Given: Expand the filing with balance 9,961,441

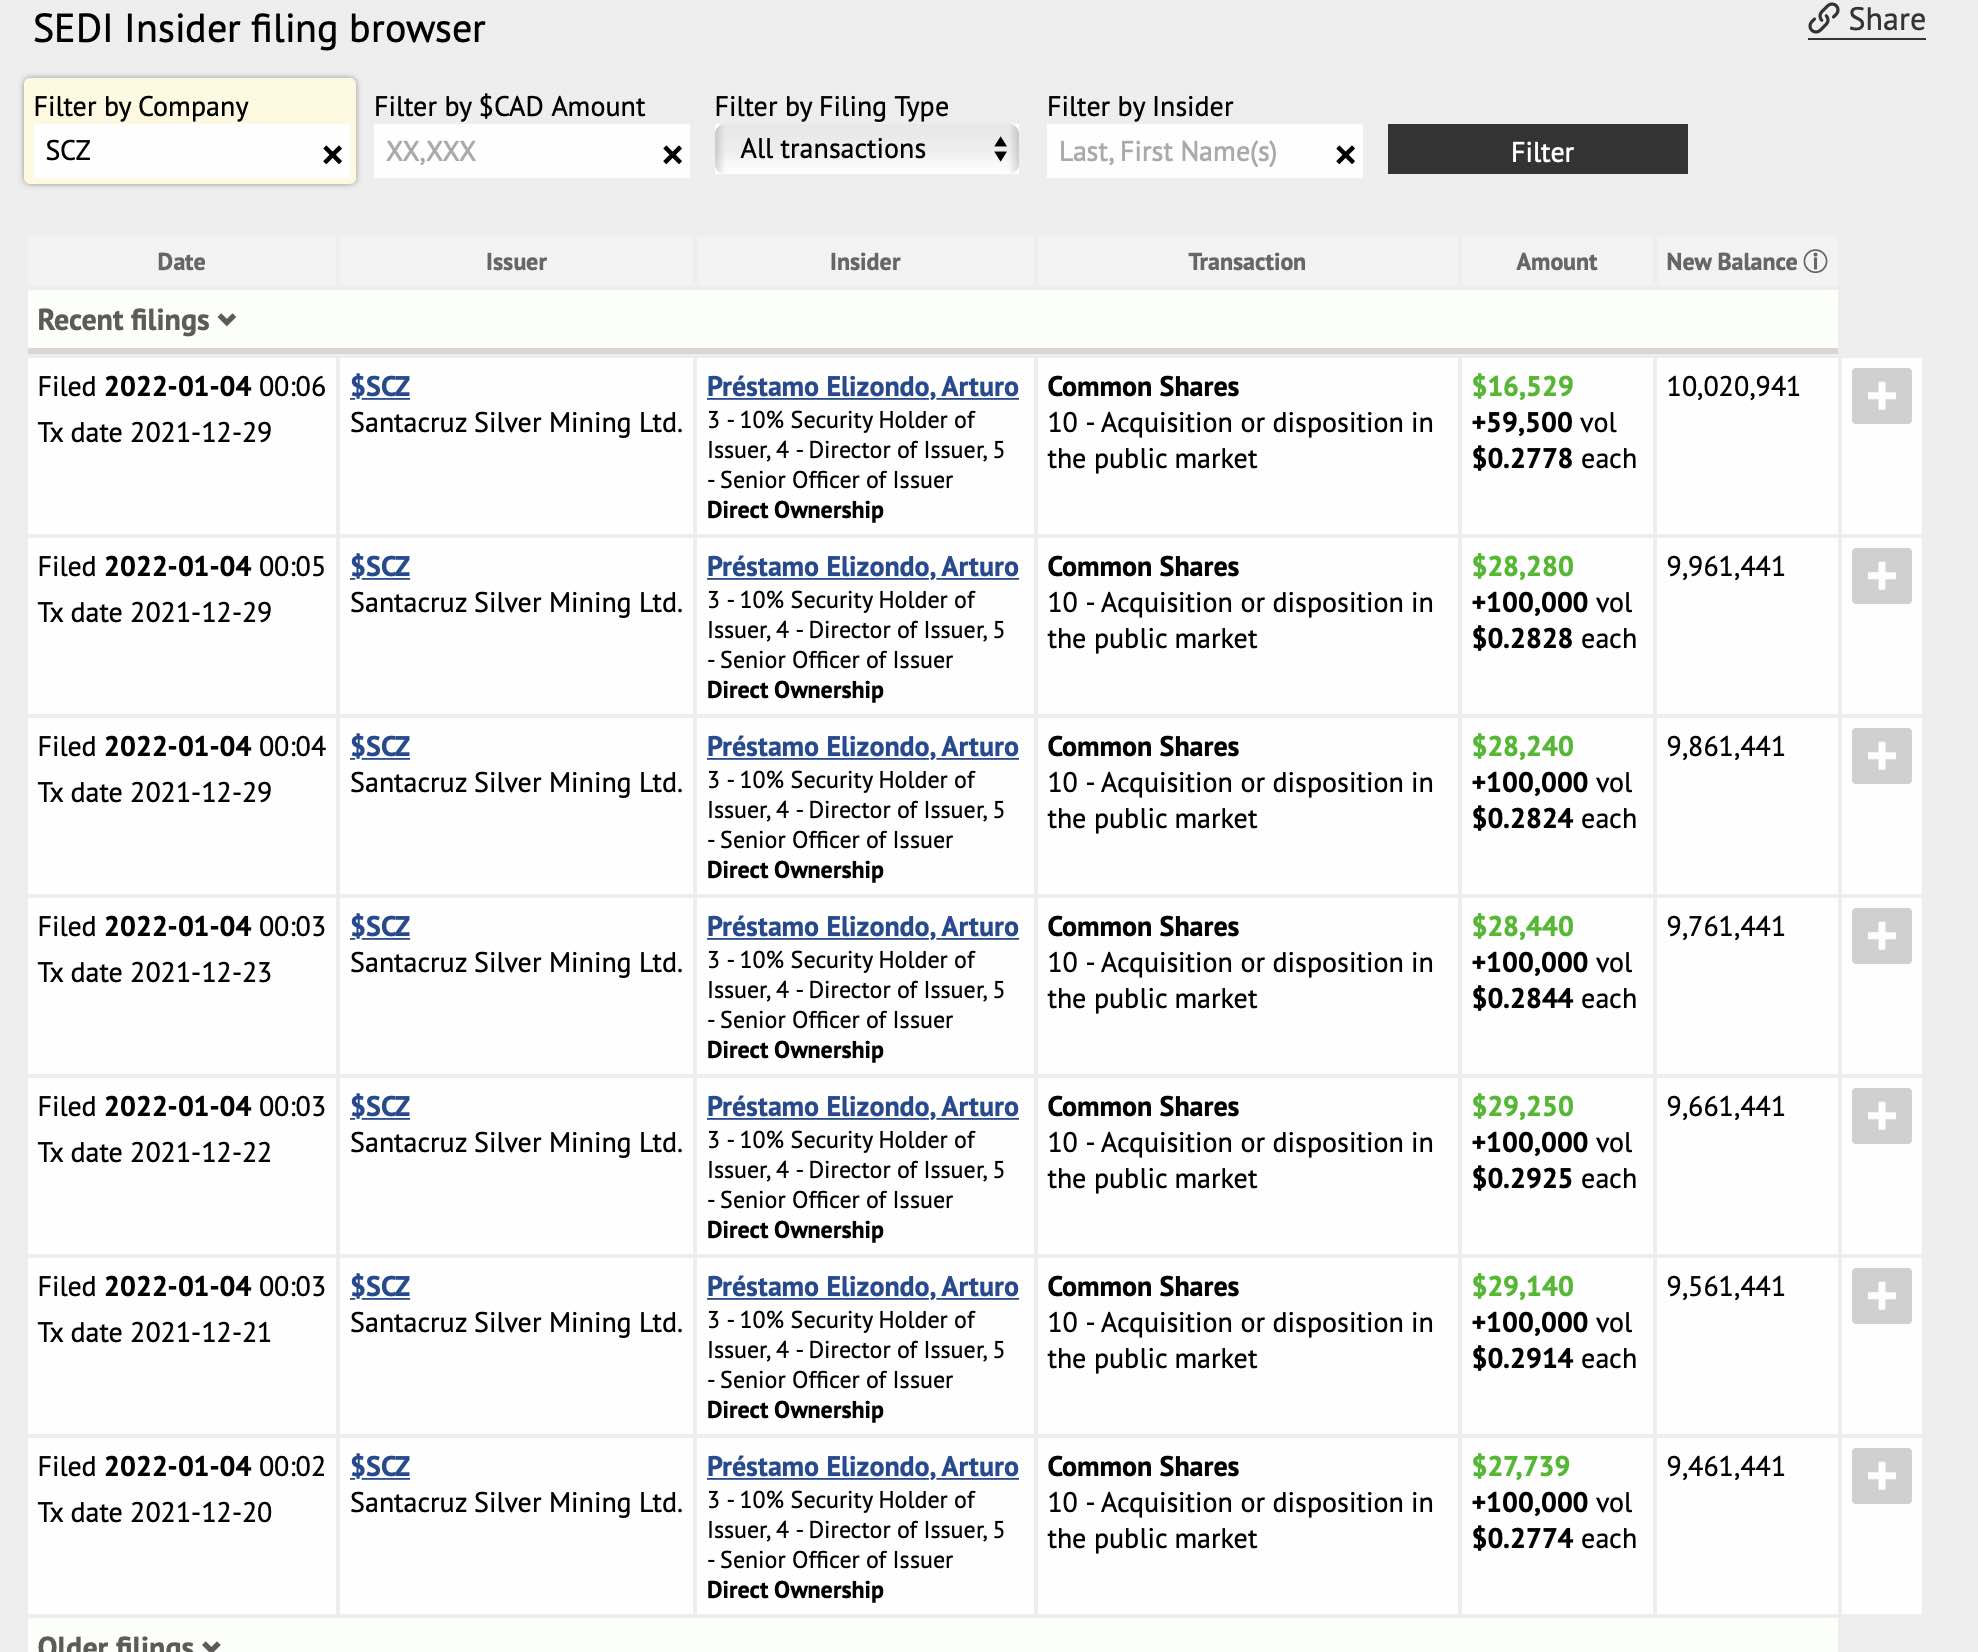Looking at the screenshot, I should 1880,576.
